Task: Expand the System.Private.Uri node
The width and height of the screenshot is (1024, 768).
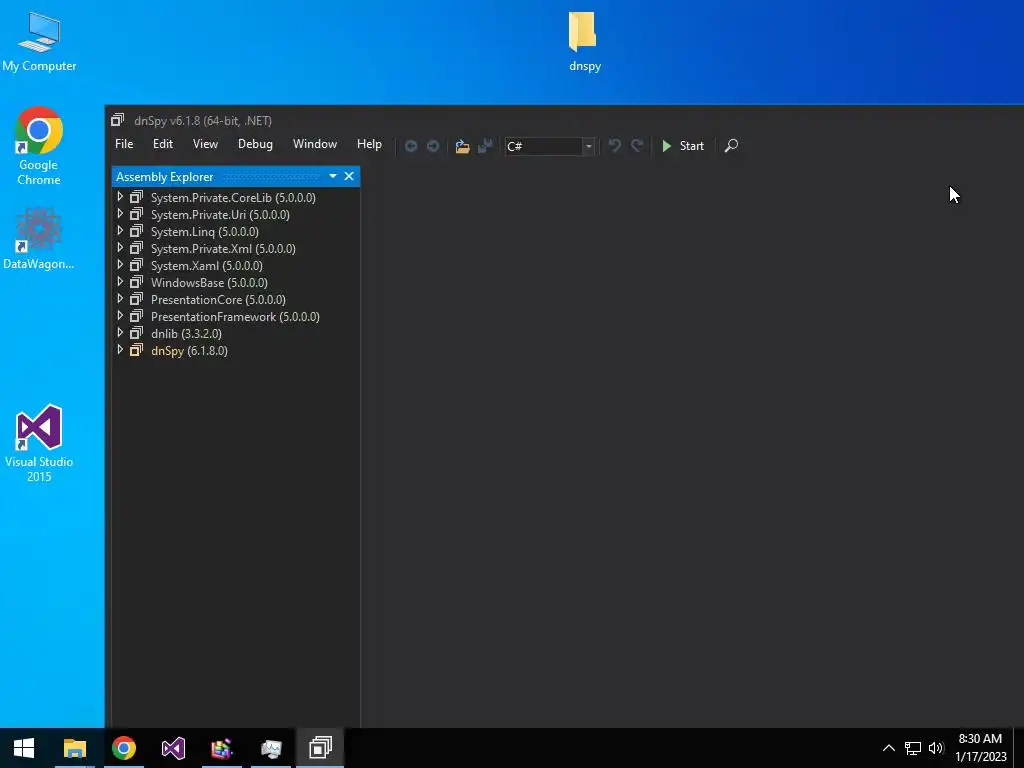Action: click(120, 214)
